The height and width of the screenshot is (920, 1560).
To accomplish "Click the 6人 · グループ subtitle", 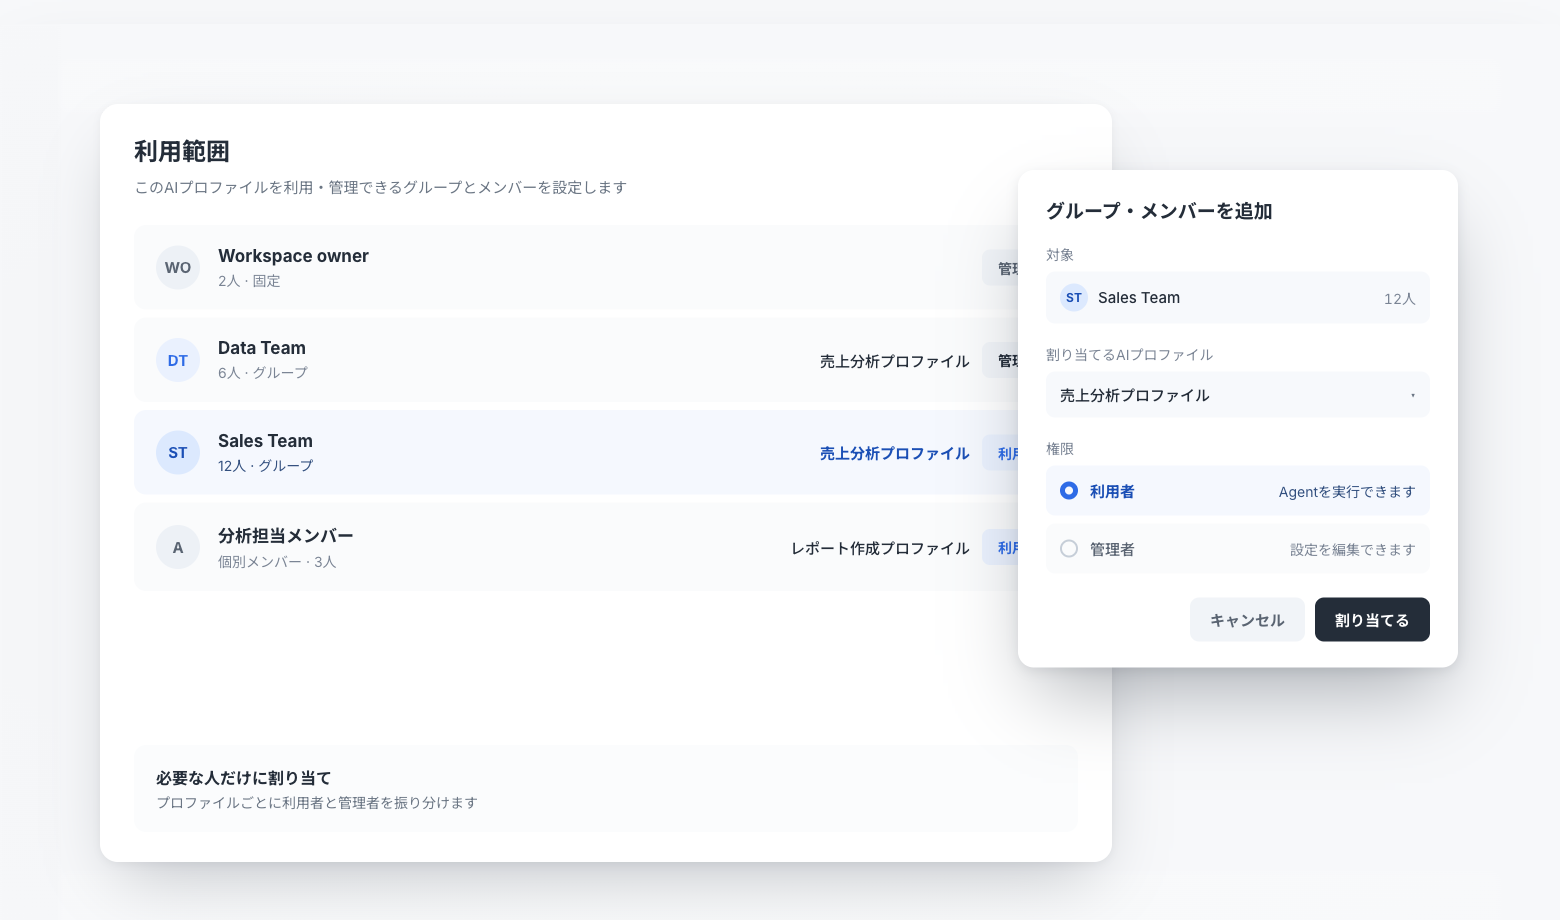I will click(263, 373).
